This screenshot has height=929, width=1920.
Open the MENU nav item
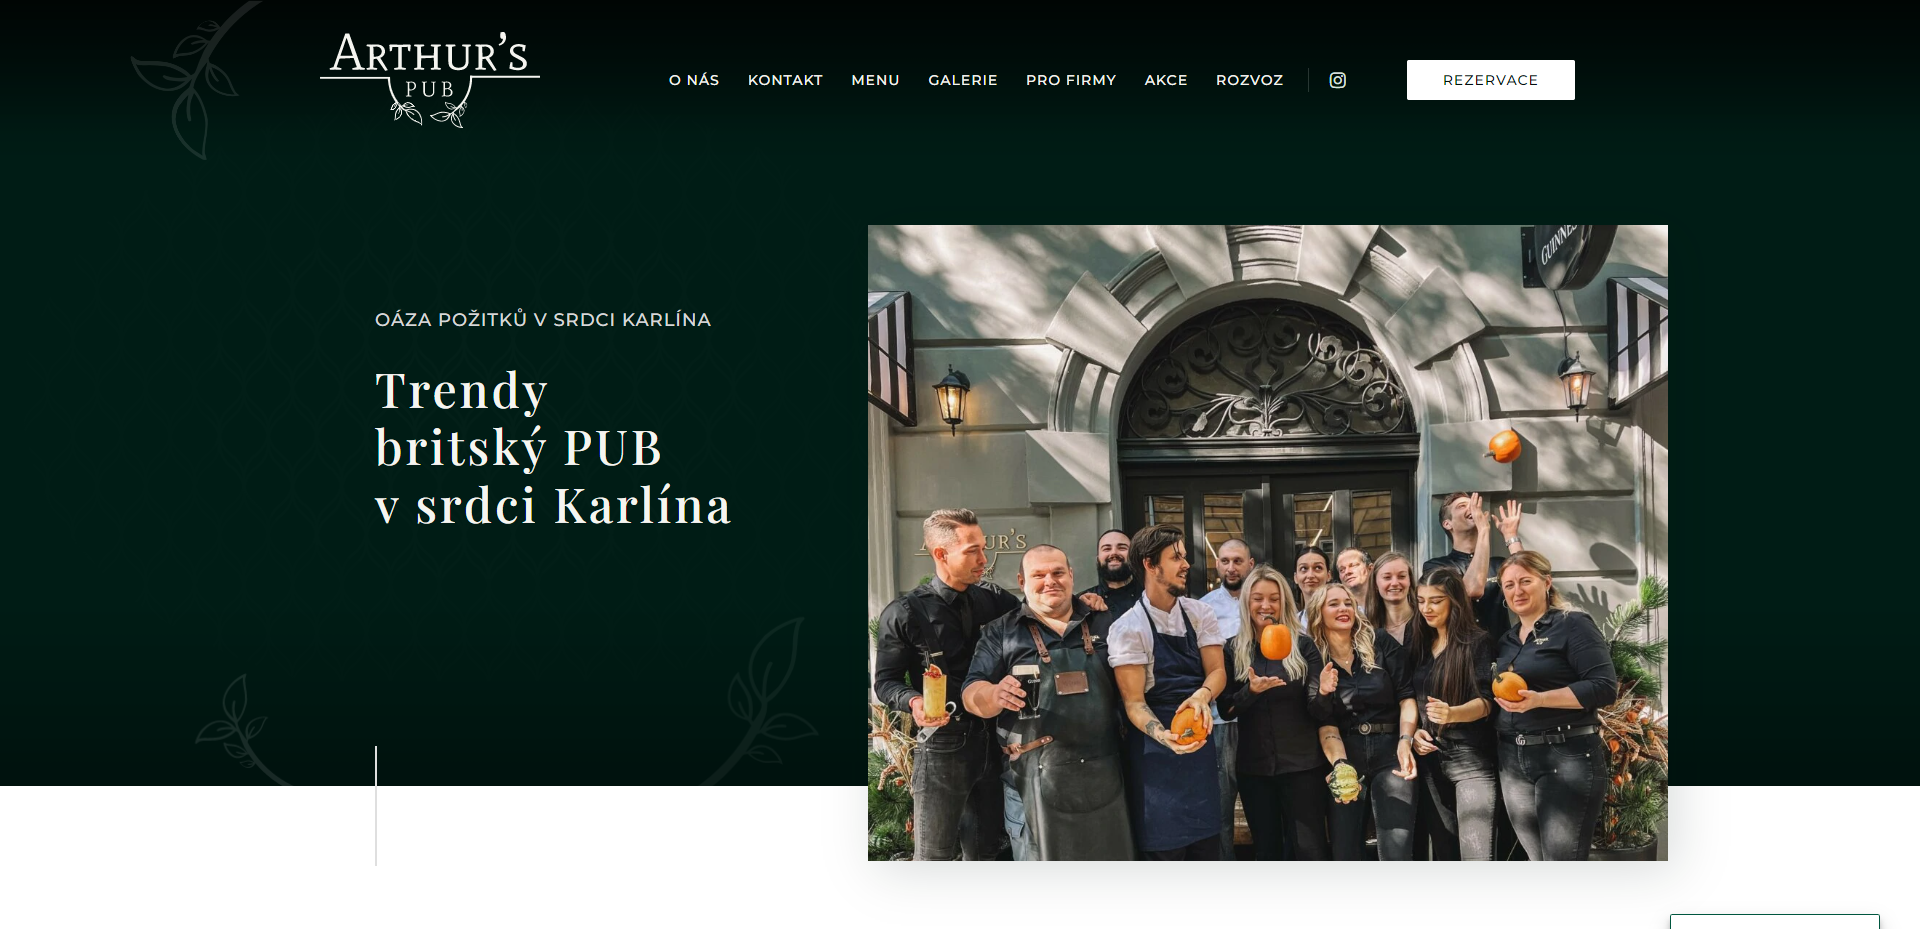(875, 80)
